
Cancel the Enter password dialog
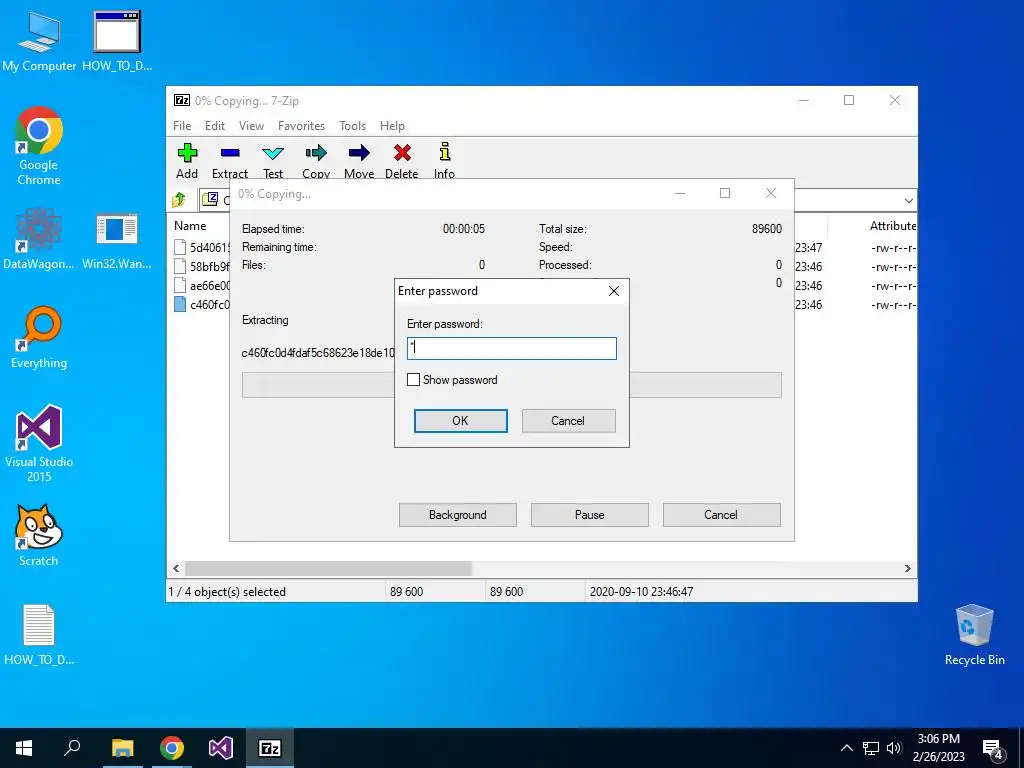click(568, 421)
